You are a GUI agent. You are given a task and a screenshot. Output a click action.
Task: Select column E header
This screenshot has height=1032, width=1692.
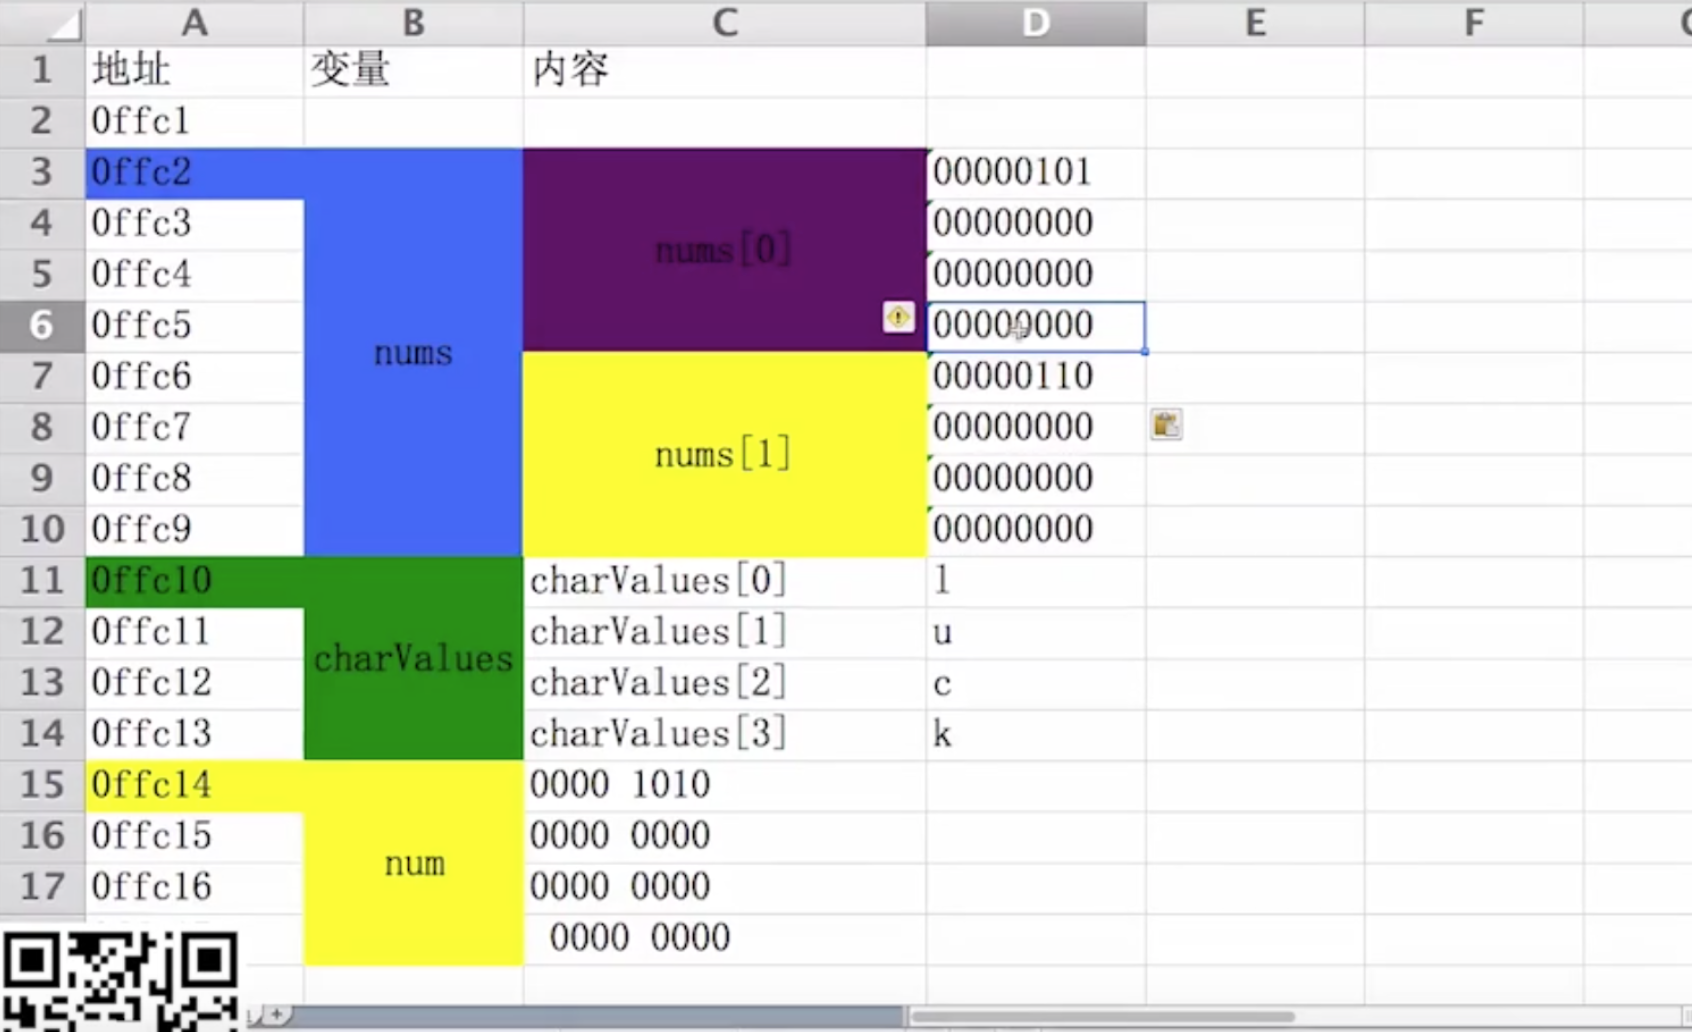click(1255, 22)
